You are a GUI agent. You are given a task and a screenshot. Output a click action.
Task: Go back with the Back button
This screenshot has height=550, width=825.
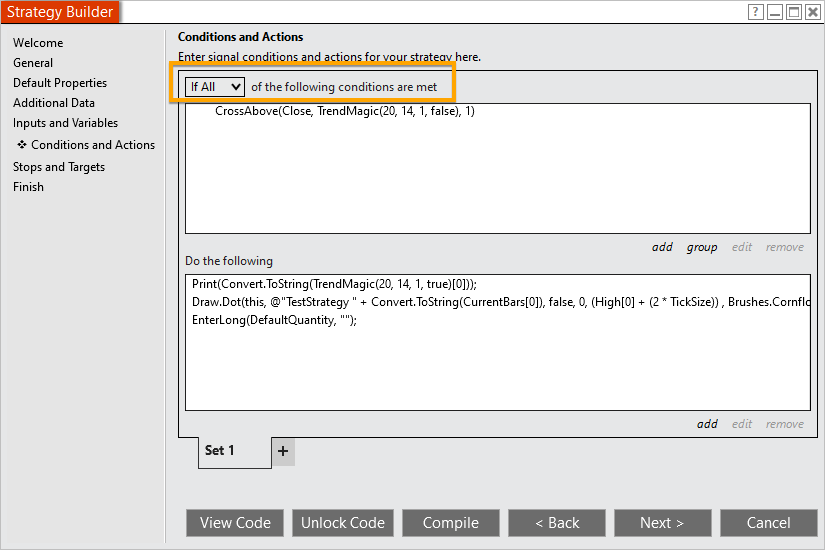[557, 523]
